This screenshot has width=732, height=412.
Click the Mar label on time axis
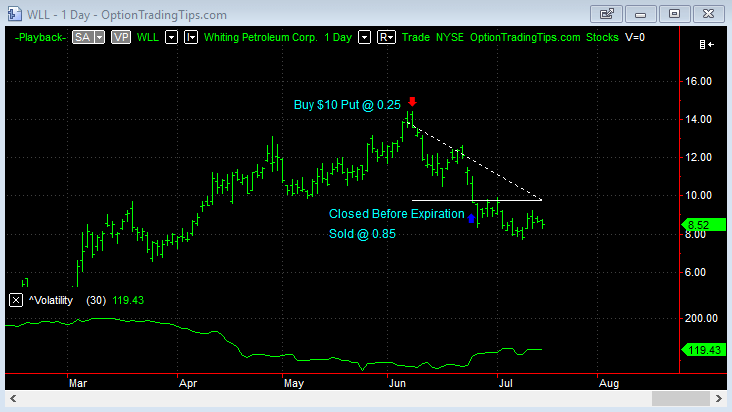(78, 383)
